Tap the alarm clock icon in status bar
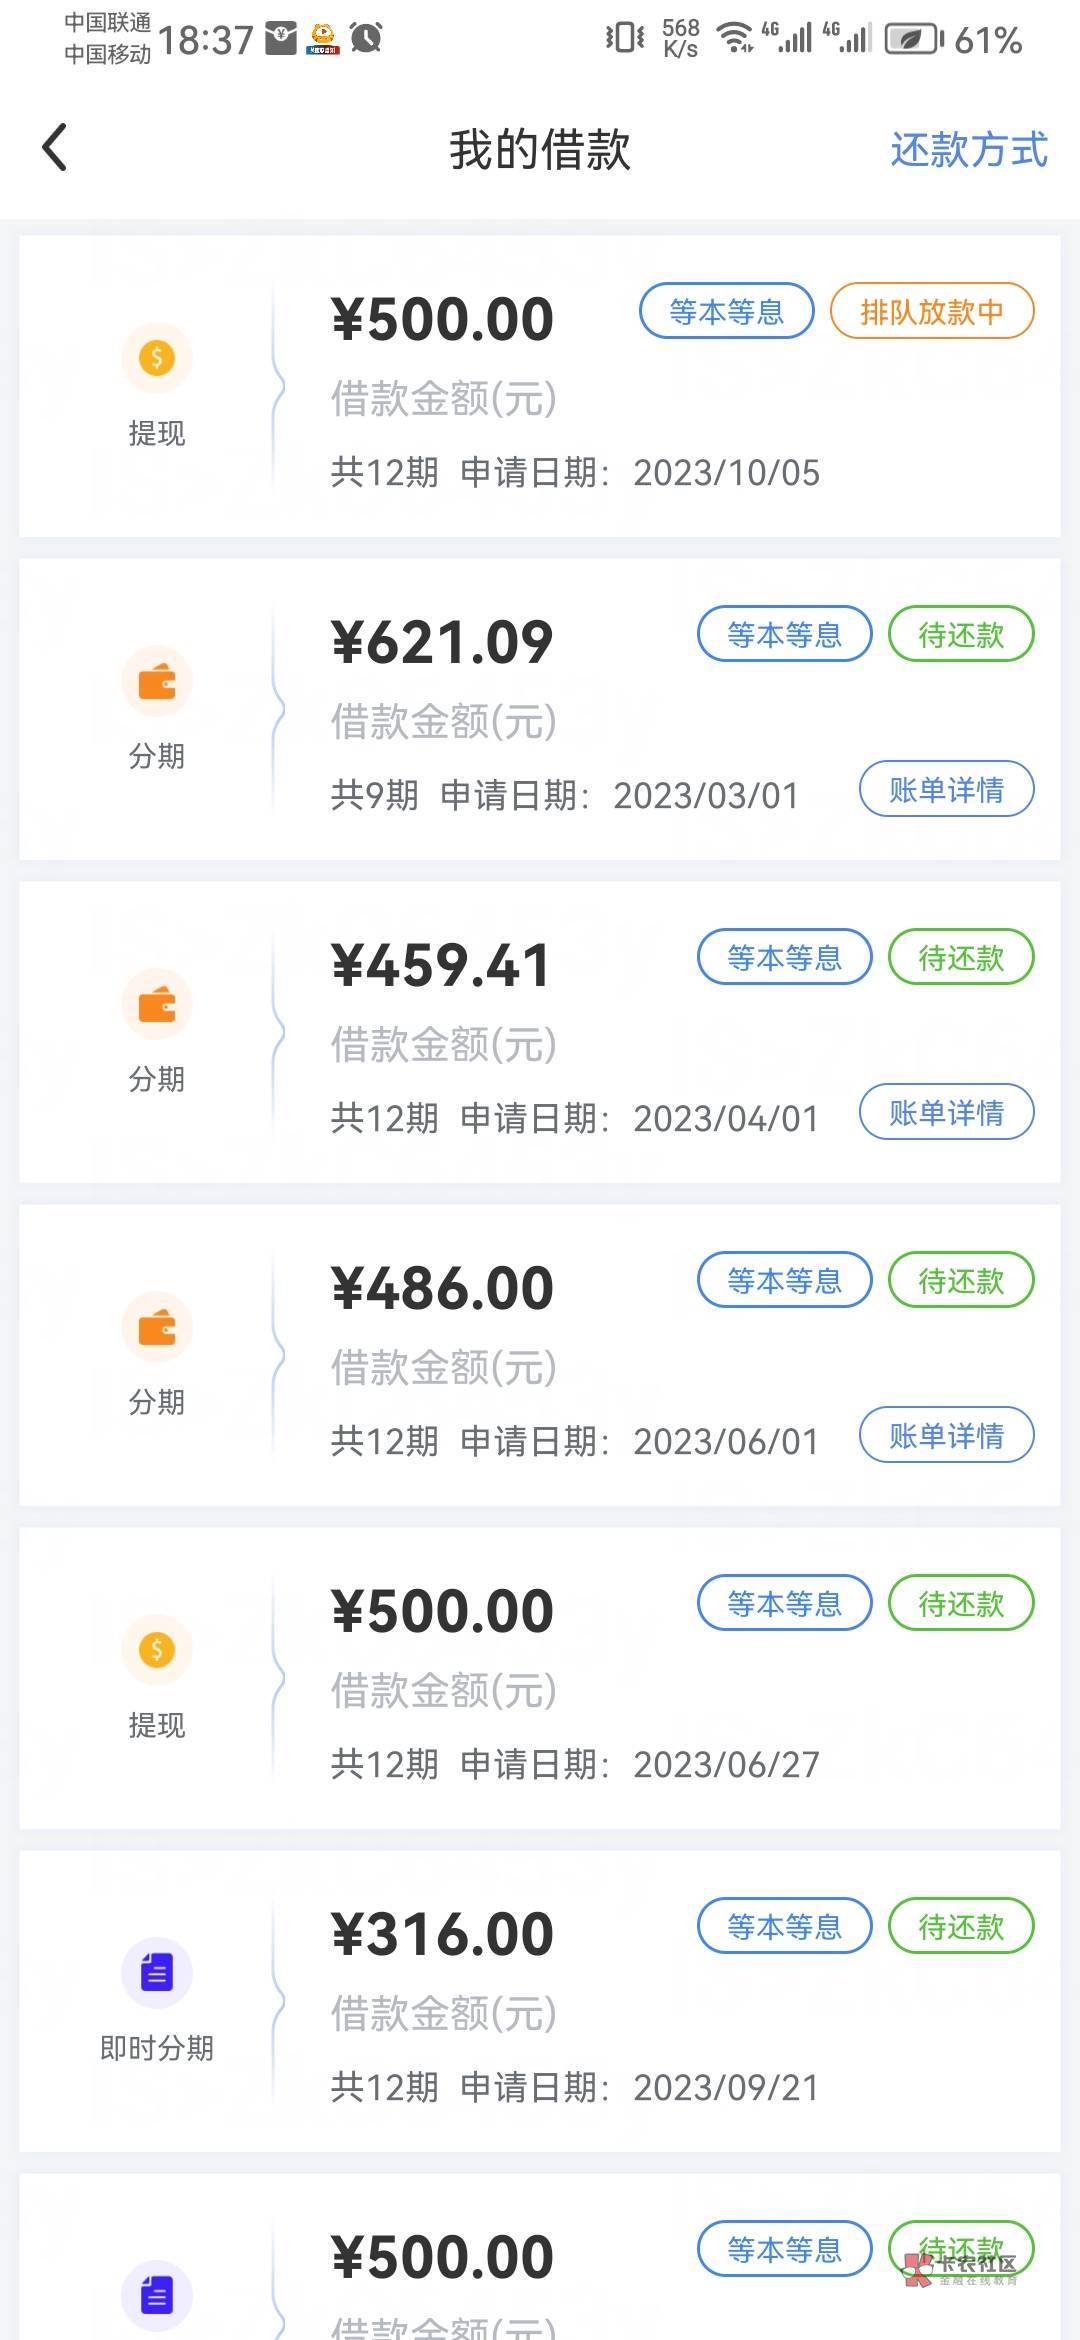The height and width of the screenshot is (2340, 1080). (366, 39)
